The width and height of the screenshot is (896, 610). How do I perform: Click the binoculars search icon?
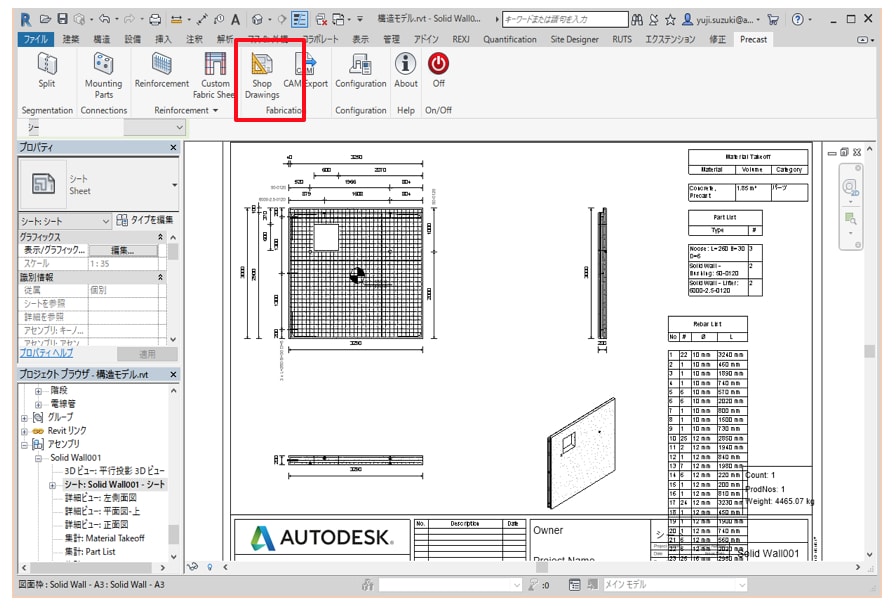coord(637,19)
